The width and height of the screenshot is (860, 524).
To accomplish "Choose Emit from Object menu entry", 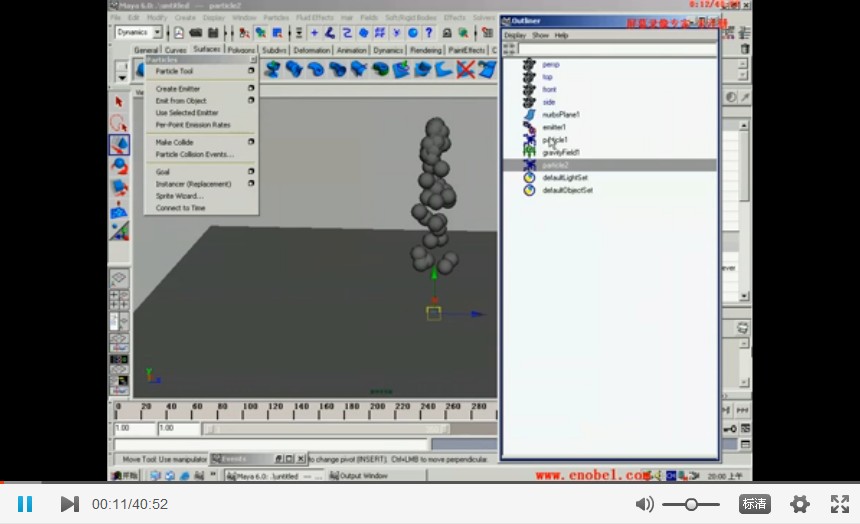I will tap(181, 100).
